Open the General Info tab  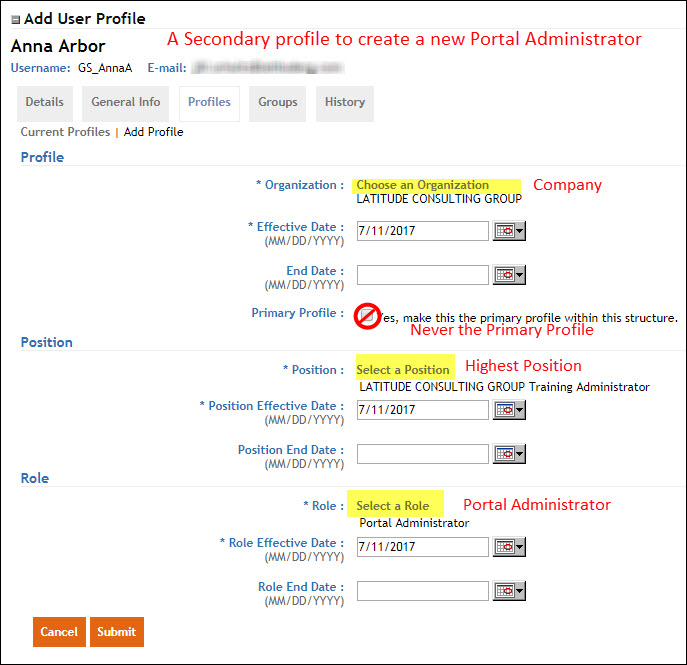(126, 102)
